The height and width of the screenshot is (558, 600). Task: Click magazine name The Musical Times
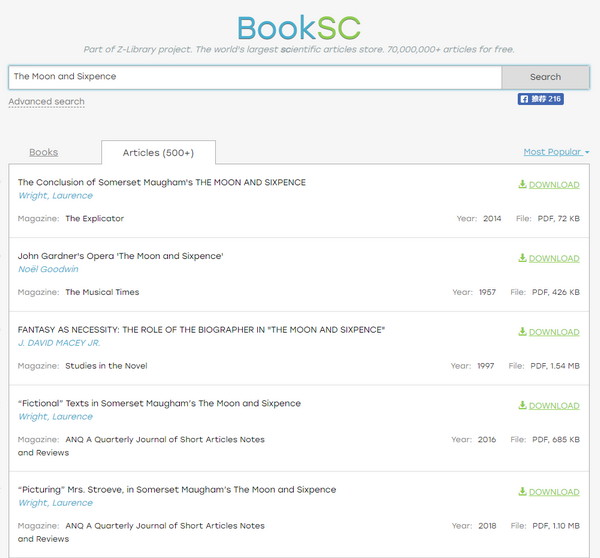(x=102, y=292)
